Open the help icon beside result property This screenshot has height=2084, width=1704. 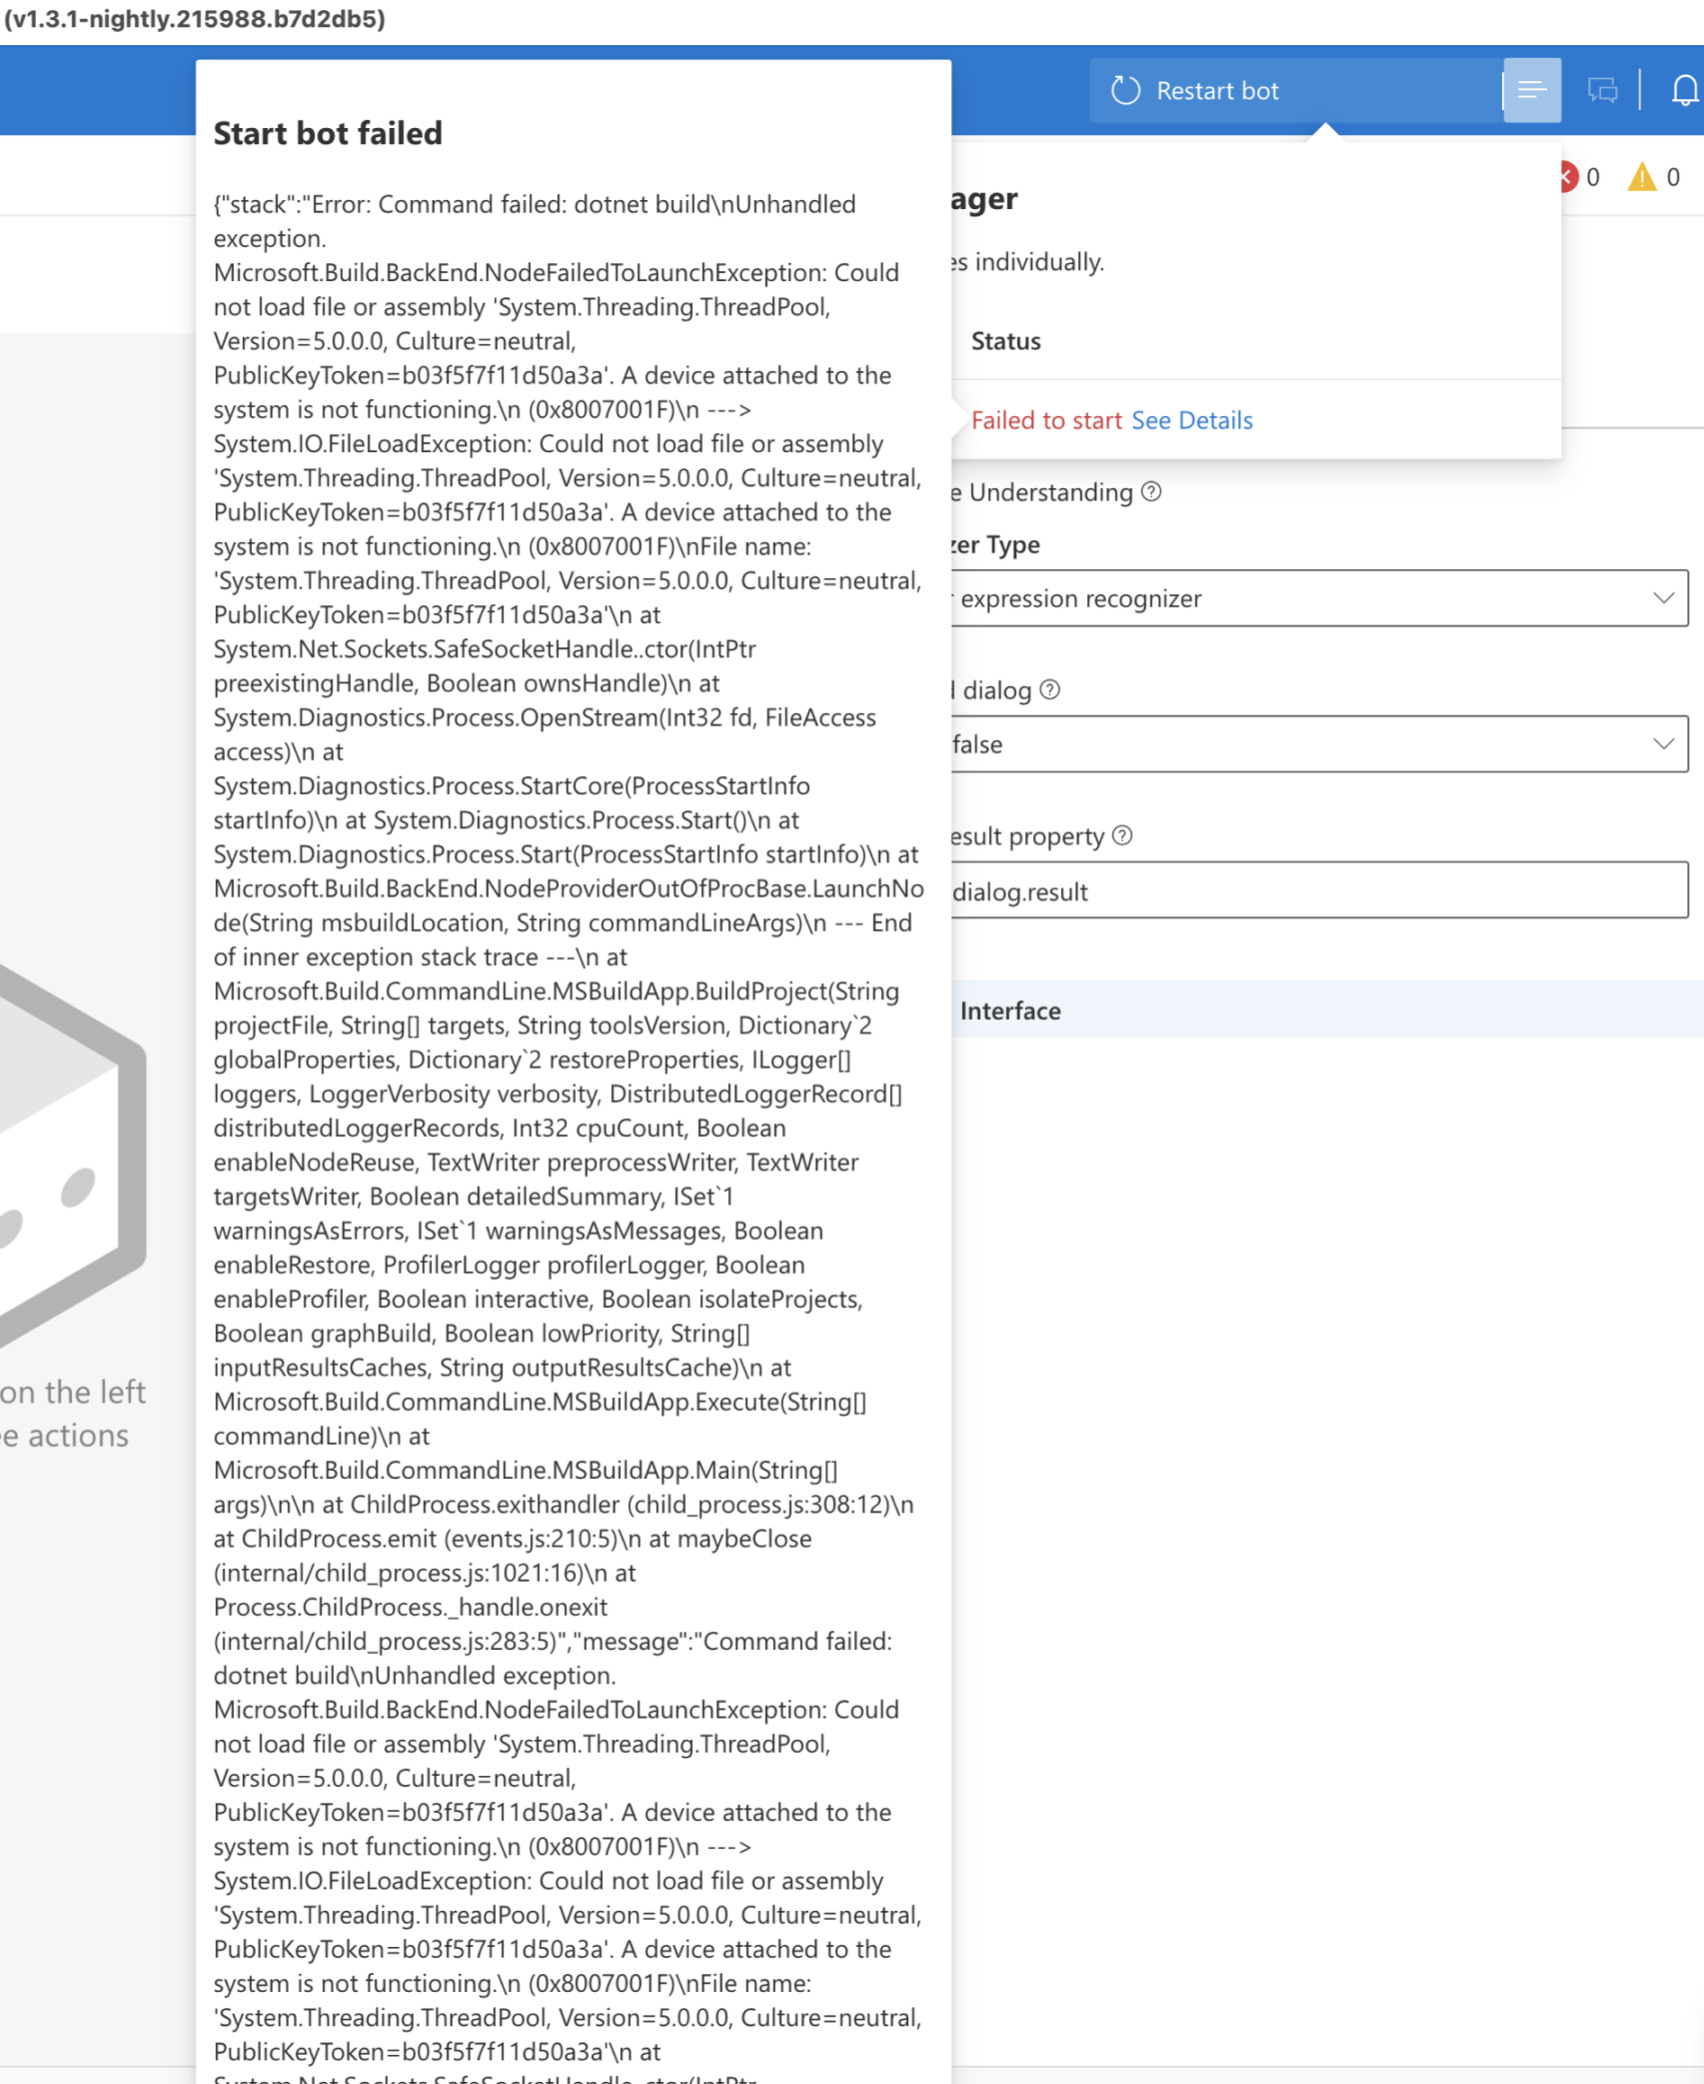[1122, 836]
